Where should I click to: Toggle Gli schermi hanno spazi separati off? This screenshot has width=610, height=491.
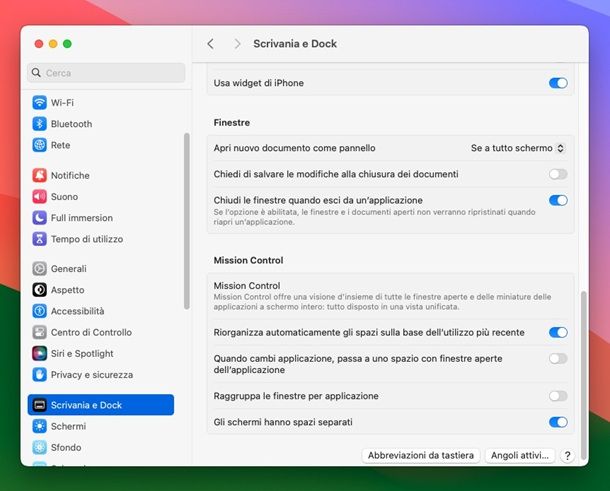558,422
